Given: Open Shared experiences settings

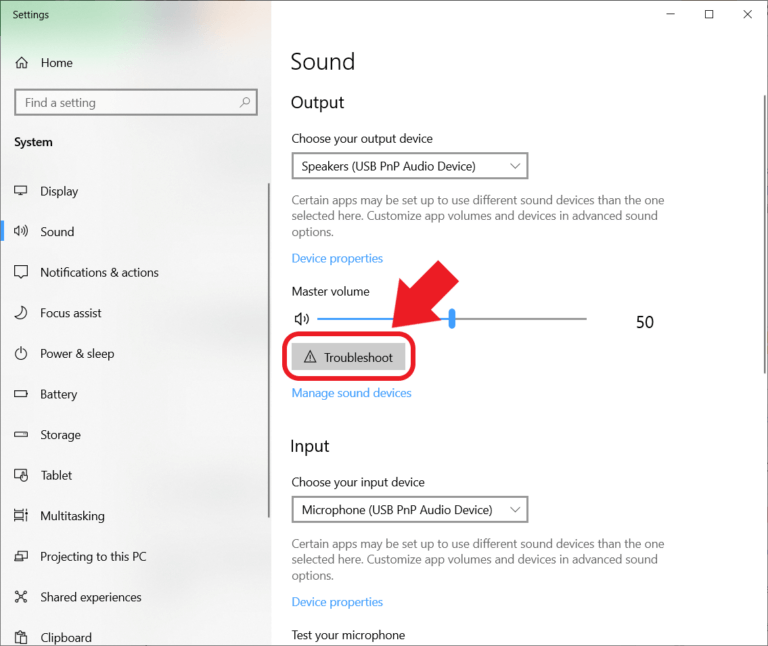Looking at the screenshot, I should (x=90, y=597).
